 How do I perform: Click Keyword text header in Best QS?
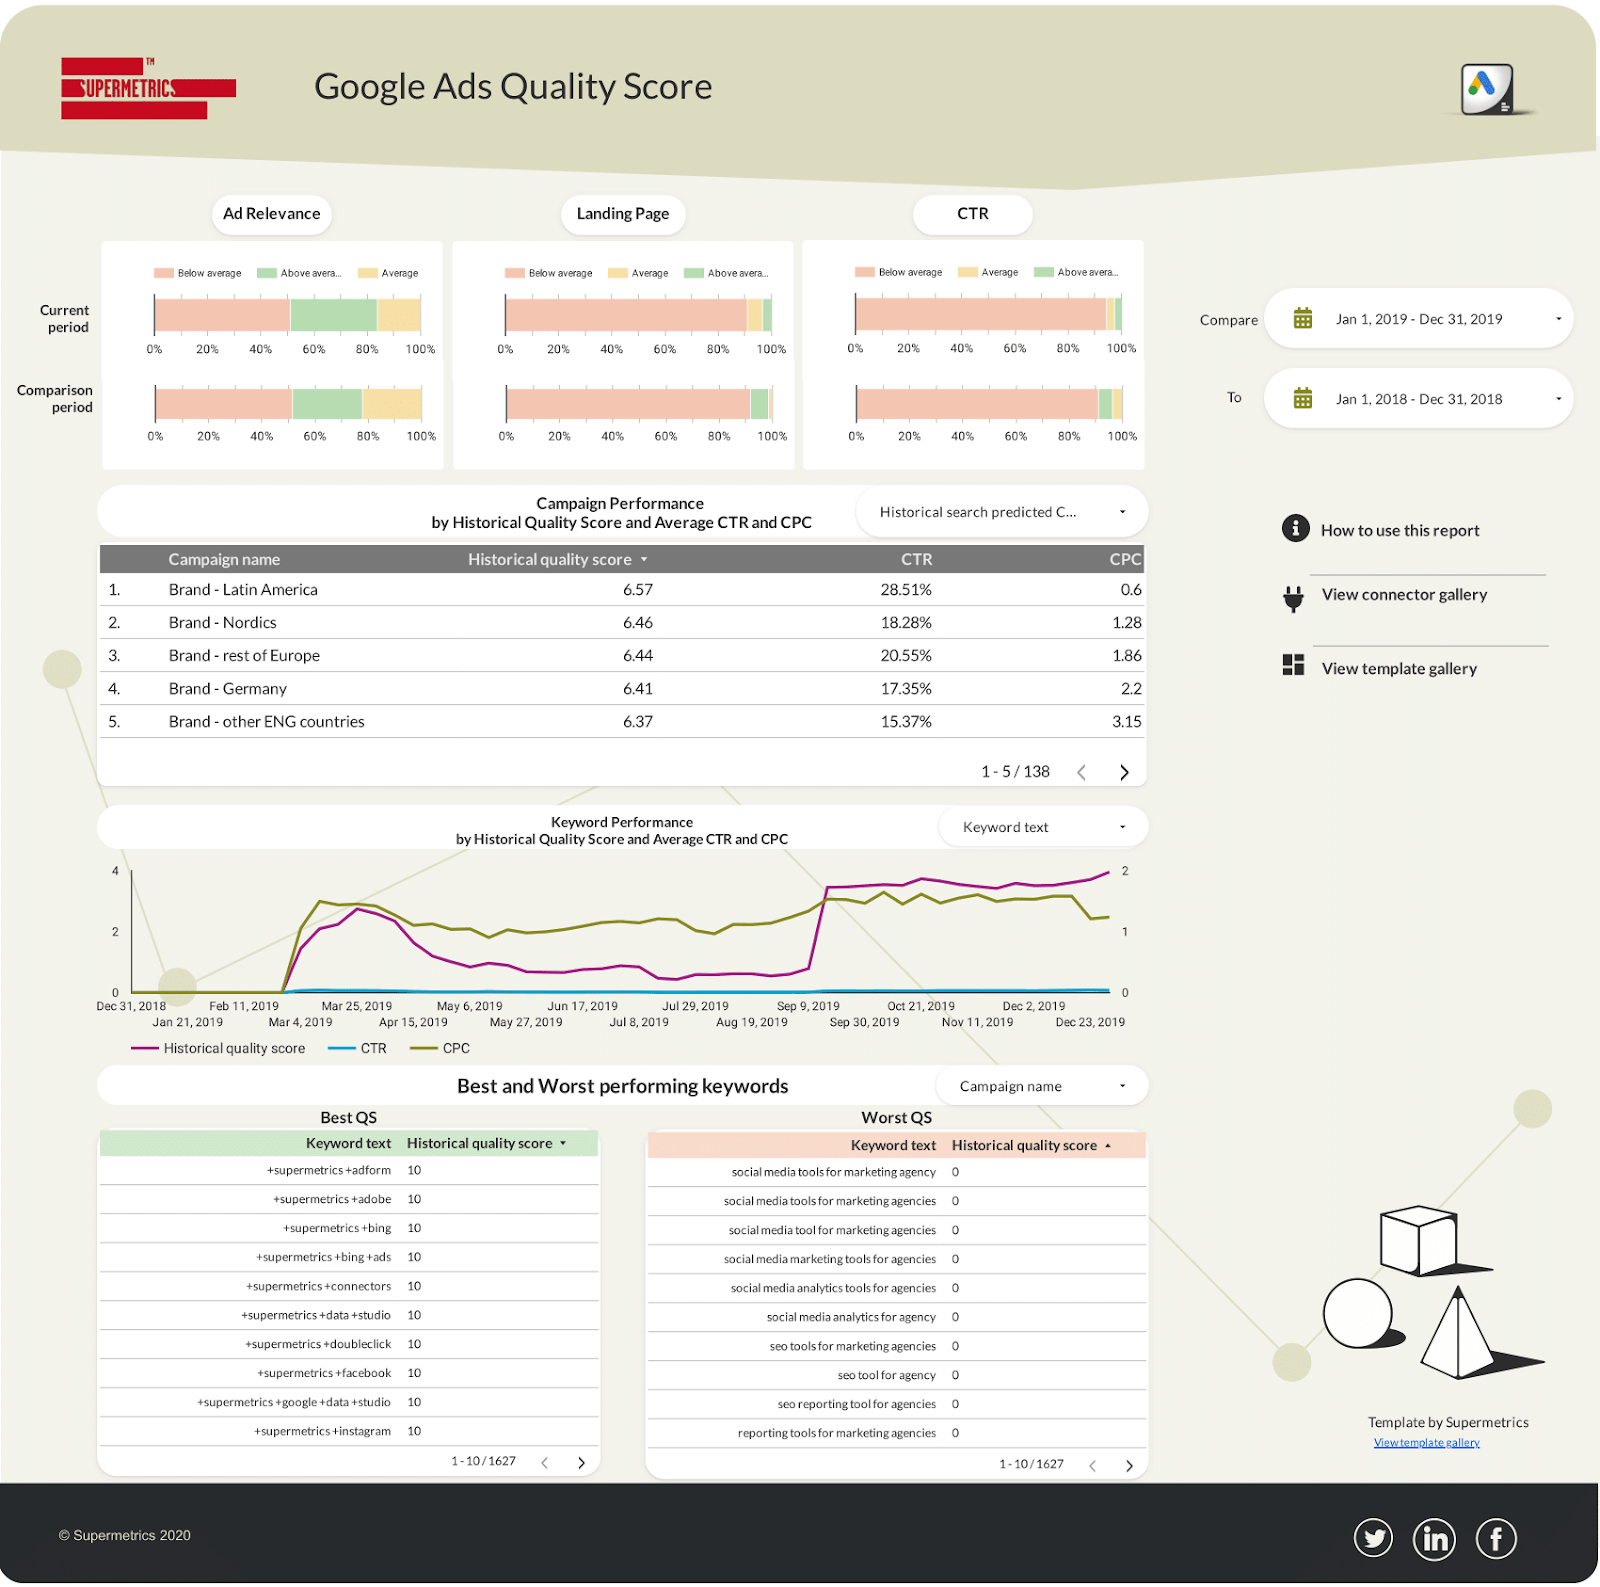click(x=348, y=1143)
